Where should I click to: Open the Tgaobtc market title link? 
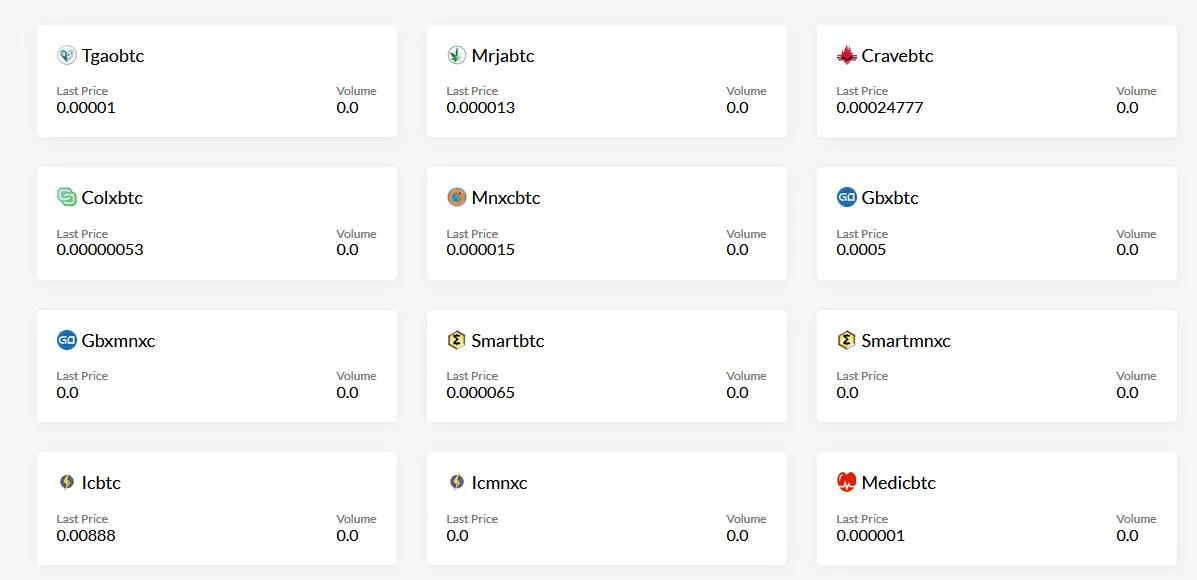[113, 56]
